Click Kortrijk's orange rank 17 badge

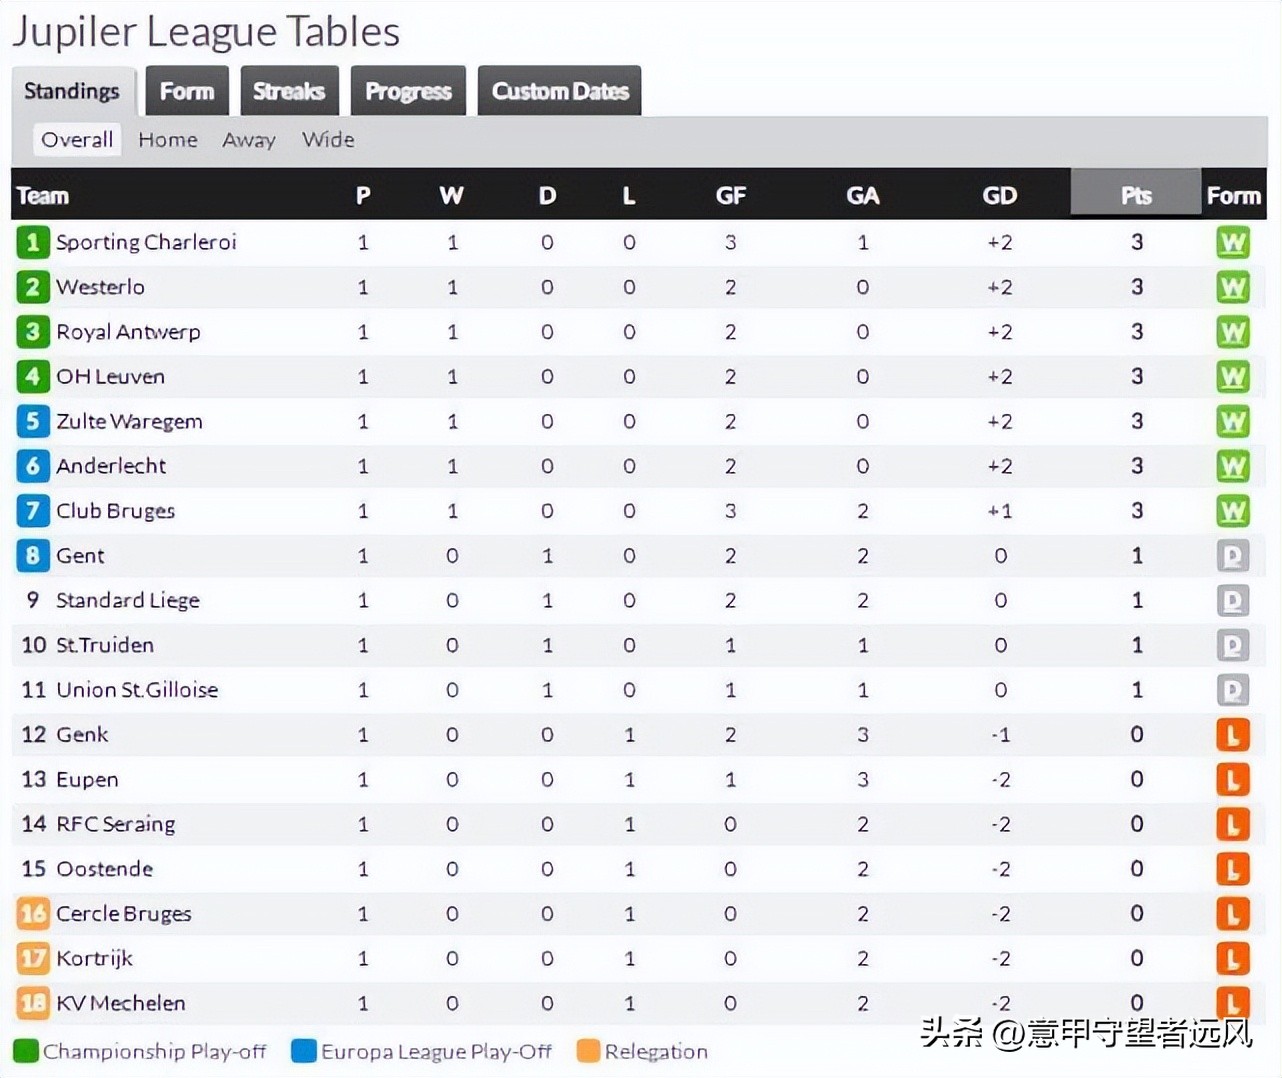tap(32, 958)
